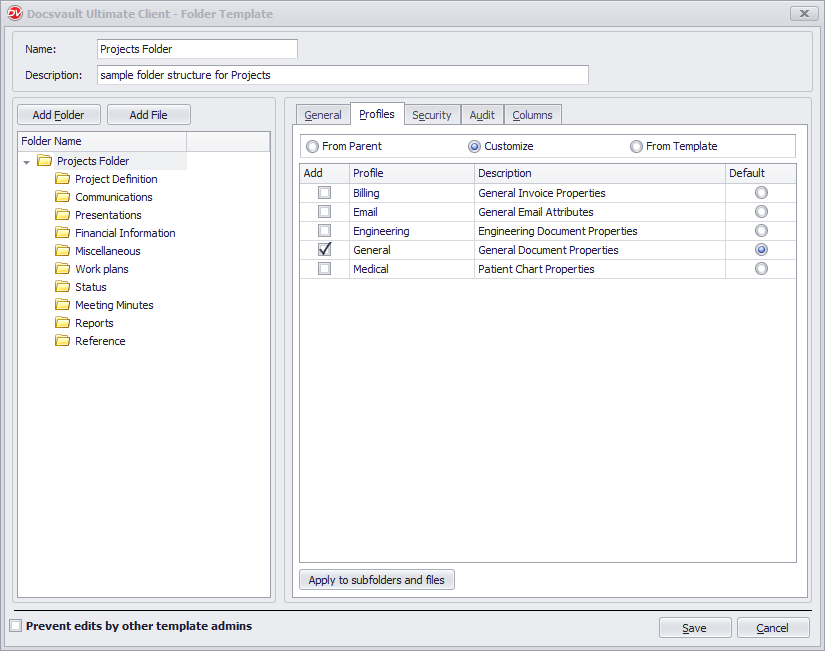Click the Financial Information folder icon

click(62, 233)
